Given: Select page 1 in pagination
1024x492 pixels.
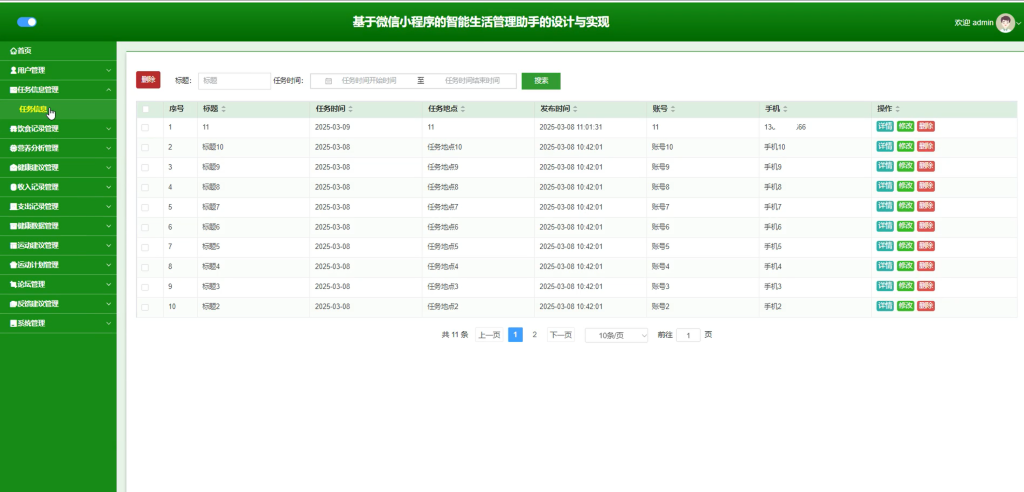Looking at the screenshot, I should click(x=515, y=335).
